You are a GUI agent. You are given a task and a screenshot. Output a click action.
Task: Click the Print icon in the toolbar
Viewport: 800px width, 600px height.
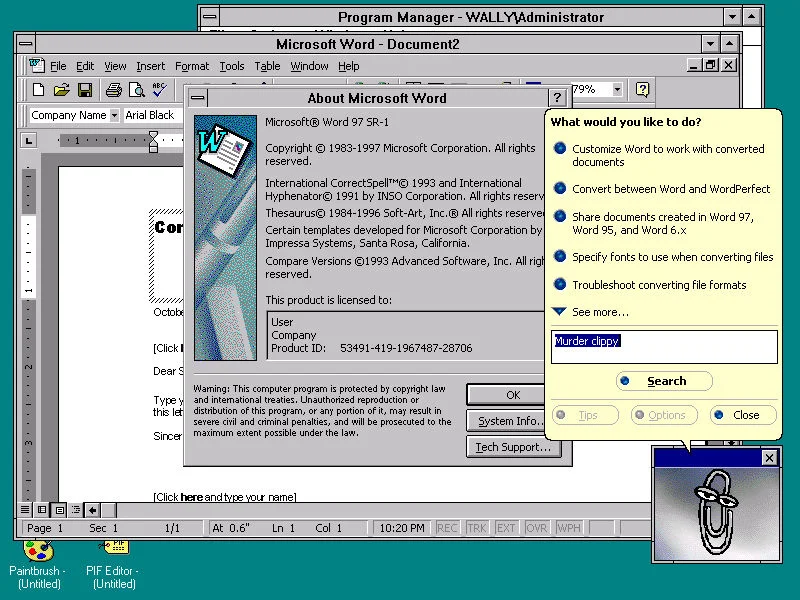pyautogui.click(x=114, y=90)
